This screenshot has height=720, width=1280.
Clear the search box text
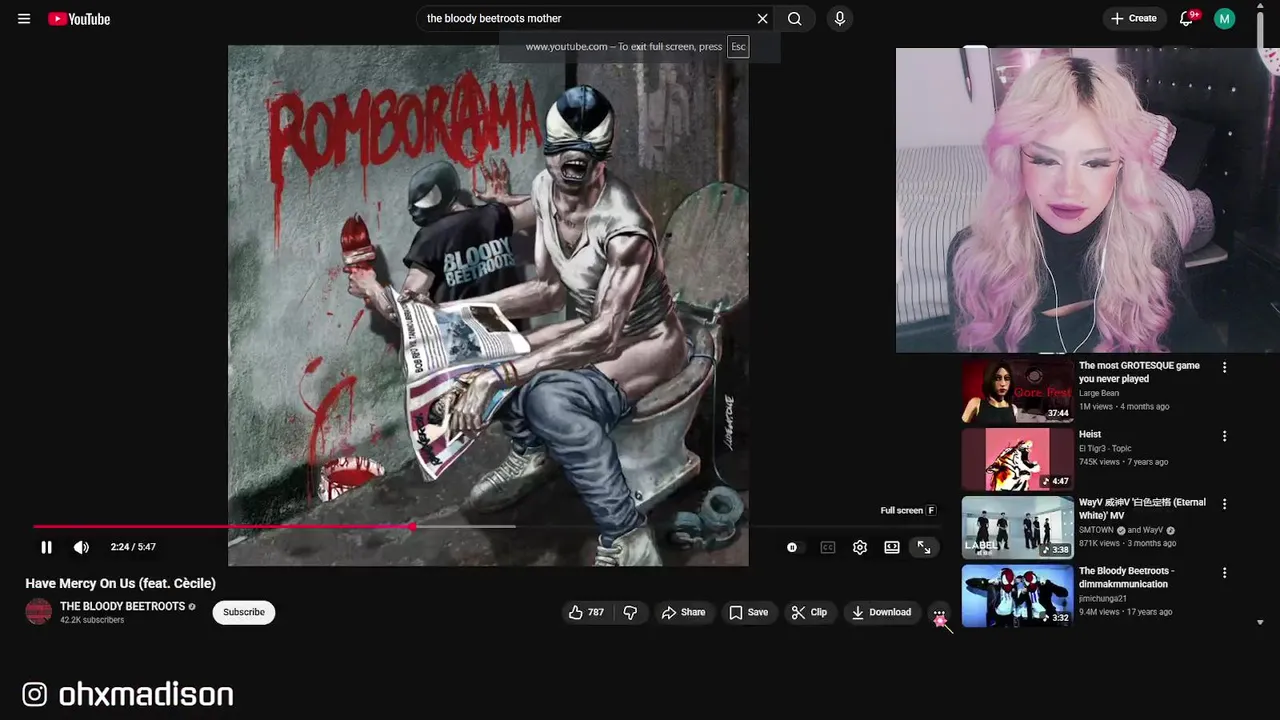[762, 19]
